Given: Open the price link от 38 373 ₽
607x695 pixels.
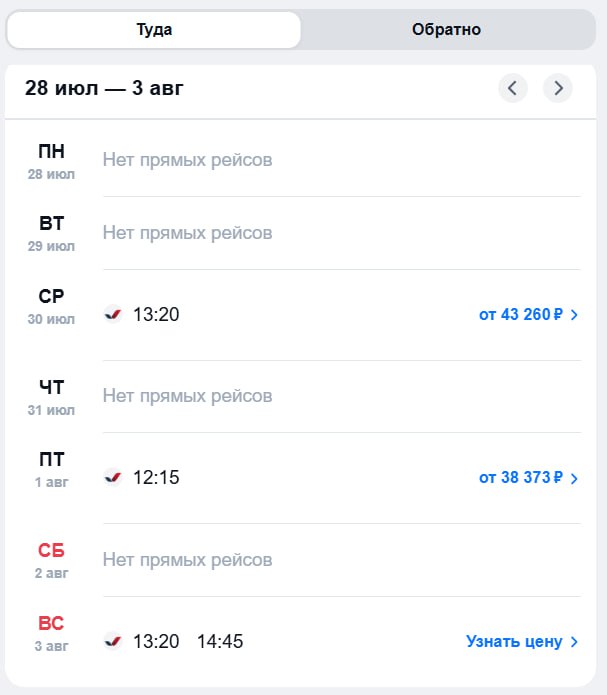Looking at the screenshot, I should pos(521,478).
